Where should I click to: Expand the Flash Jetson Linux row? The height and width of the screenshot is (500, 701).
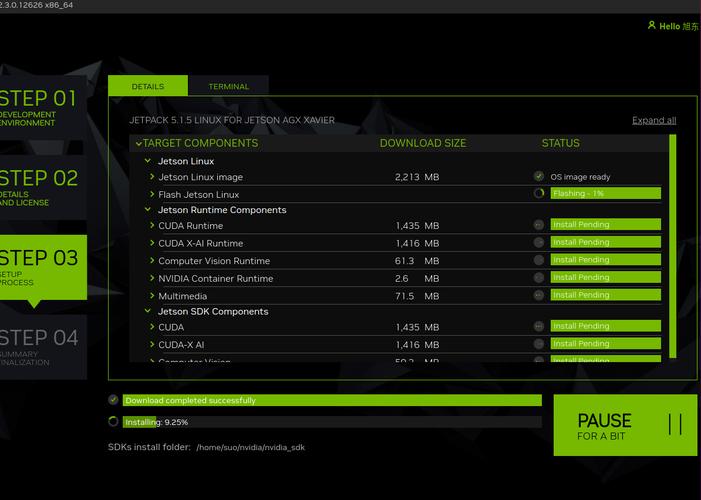pos(152,194)
